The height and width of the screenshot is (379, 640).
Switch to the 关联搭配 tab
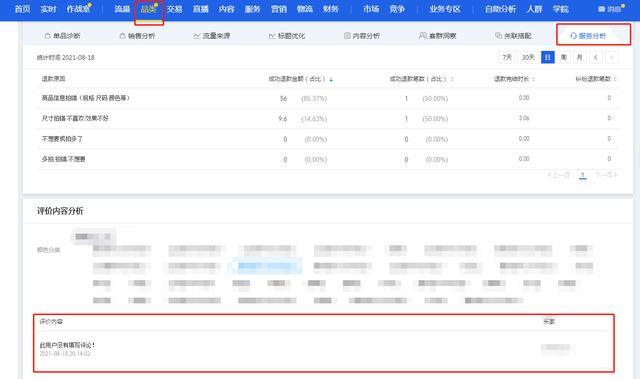[513, 36]
